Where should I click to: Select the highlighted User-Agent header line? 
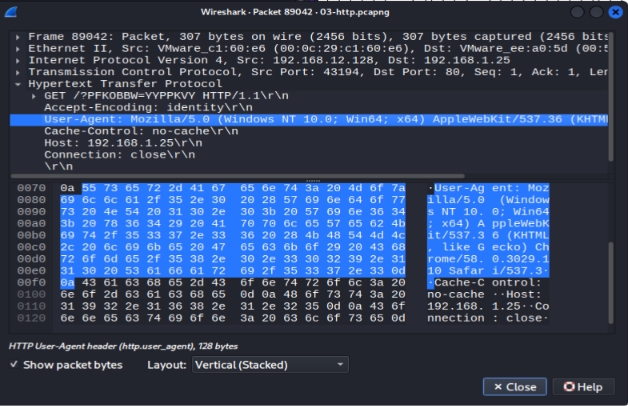309,120
